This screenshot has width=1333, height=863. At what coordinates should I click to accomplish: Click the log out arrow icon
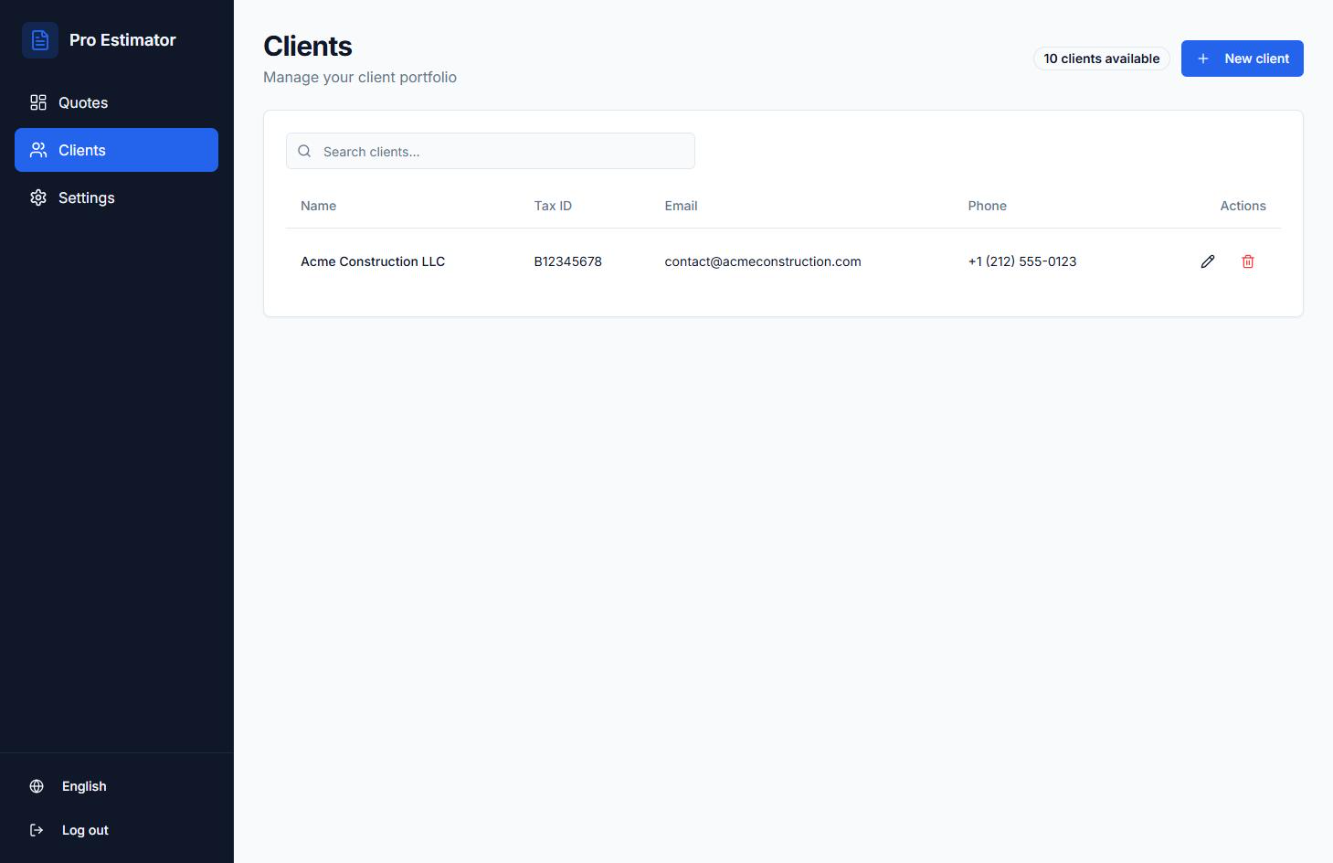click(36, 830)
